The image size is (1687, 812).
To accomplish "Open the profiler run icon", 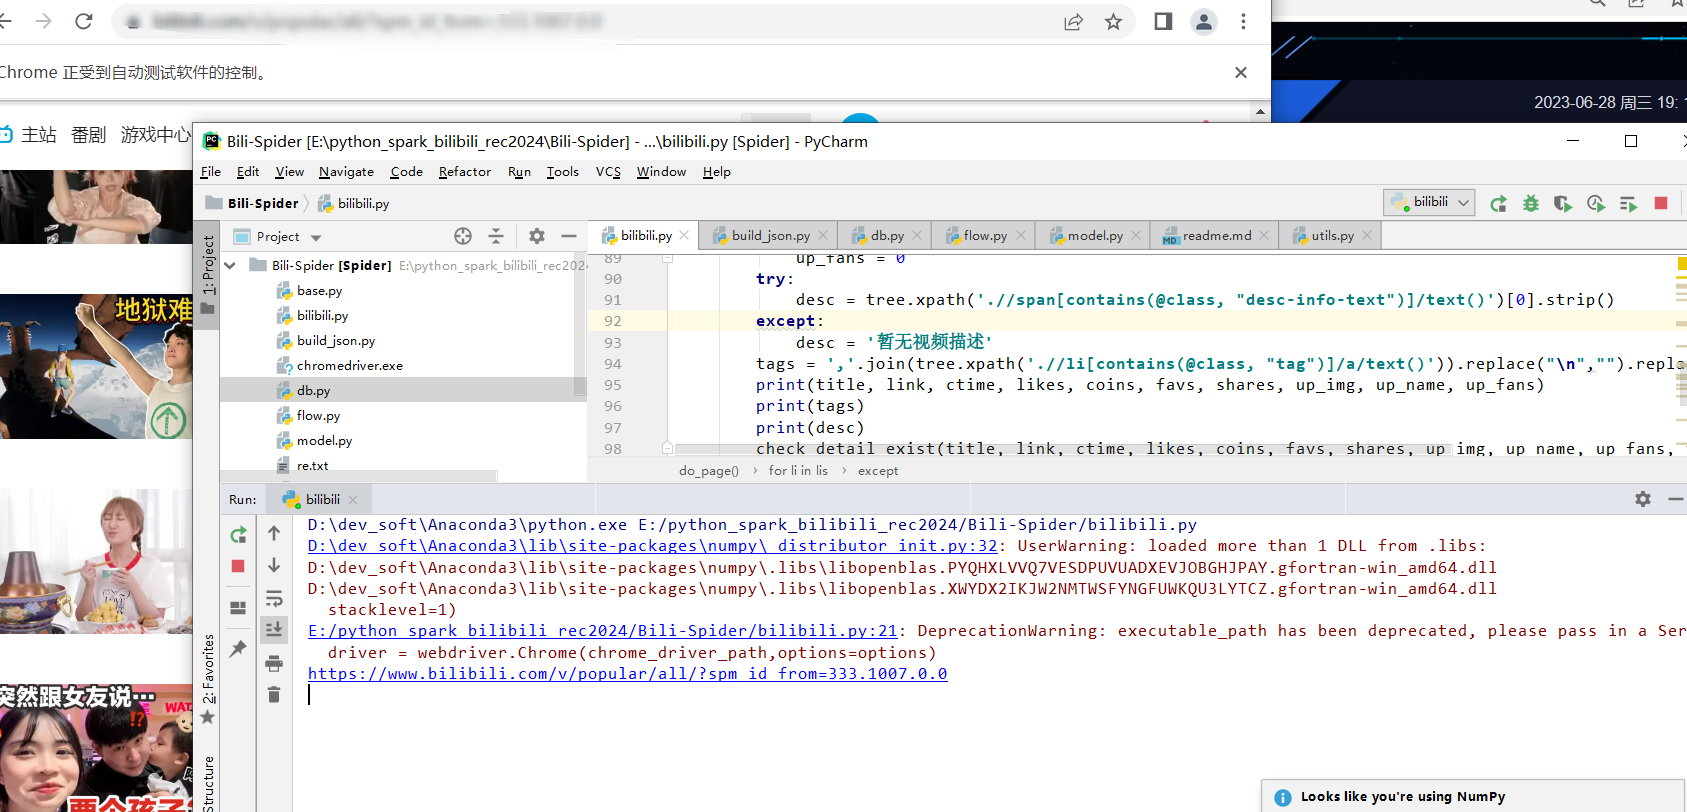I will tap(1596, 204).
